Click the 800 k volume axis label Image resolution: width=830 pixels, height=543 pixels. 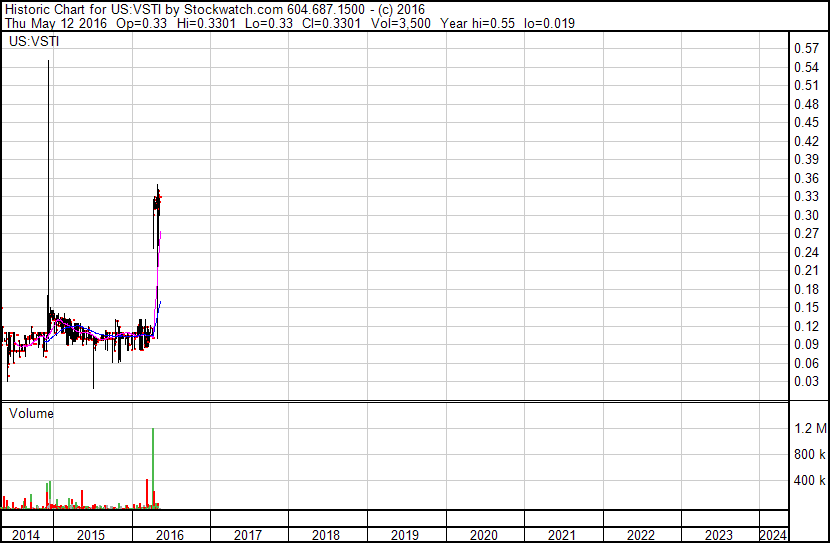click(x=809, y=455)
